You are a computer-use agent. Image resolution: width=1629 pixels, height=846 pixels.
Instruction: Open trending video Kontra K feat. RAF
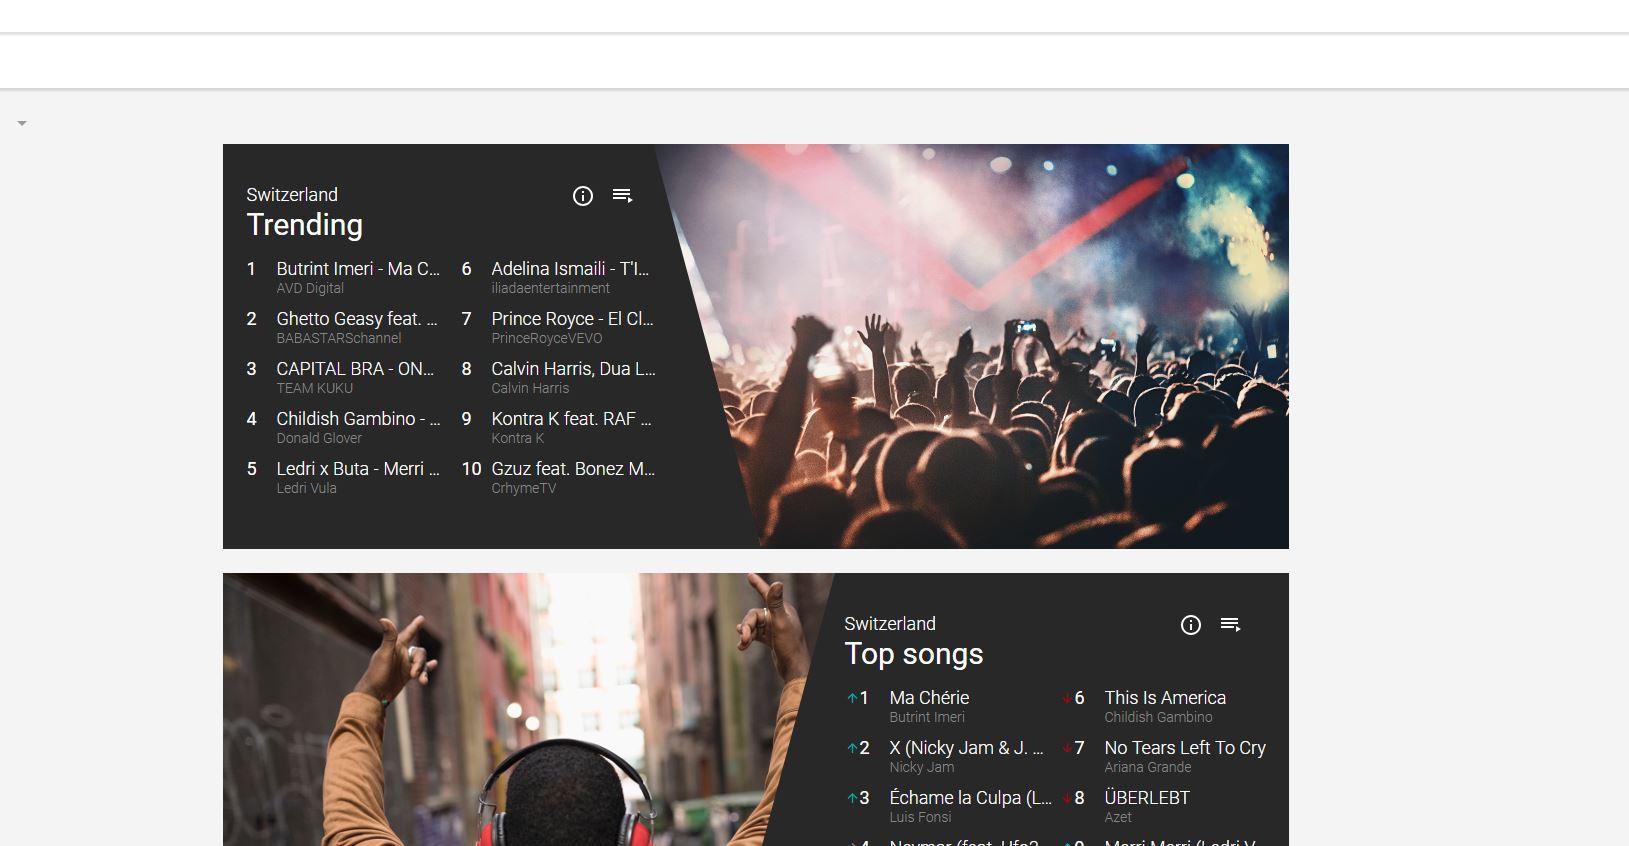(571, 419)
